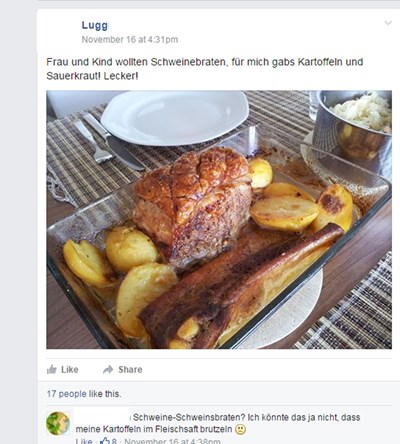The width and height of the screenshot is (400, 444).
Task: Open the comment's 4:38pm timestamp
Action: [x=172, y=441]
